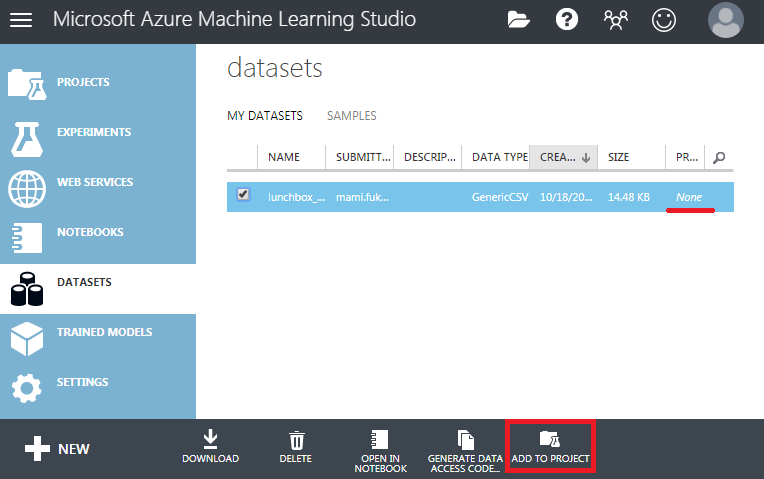Click the NEW plus button

click(x=57, y=448)
